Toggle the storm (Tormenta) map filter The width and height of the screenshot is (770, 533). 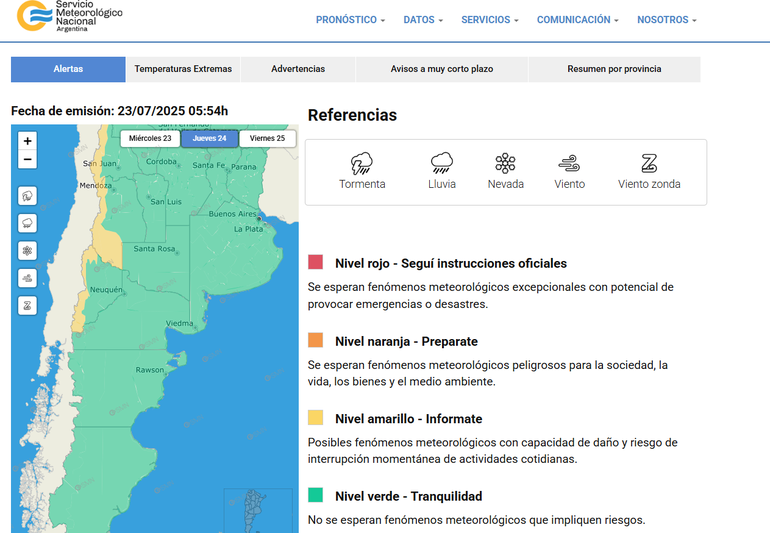pos(28,196)
